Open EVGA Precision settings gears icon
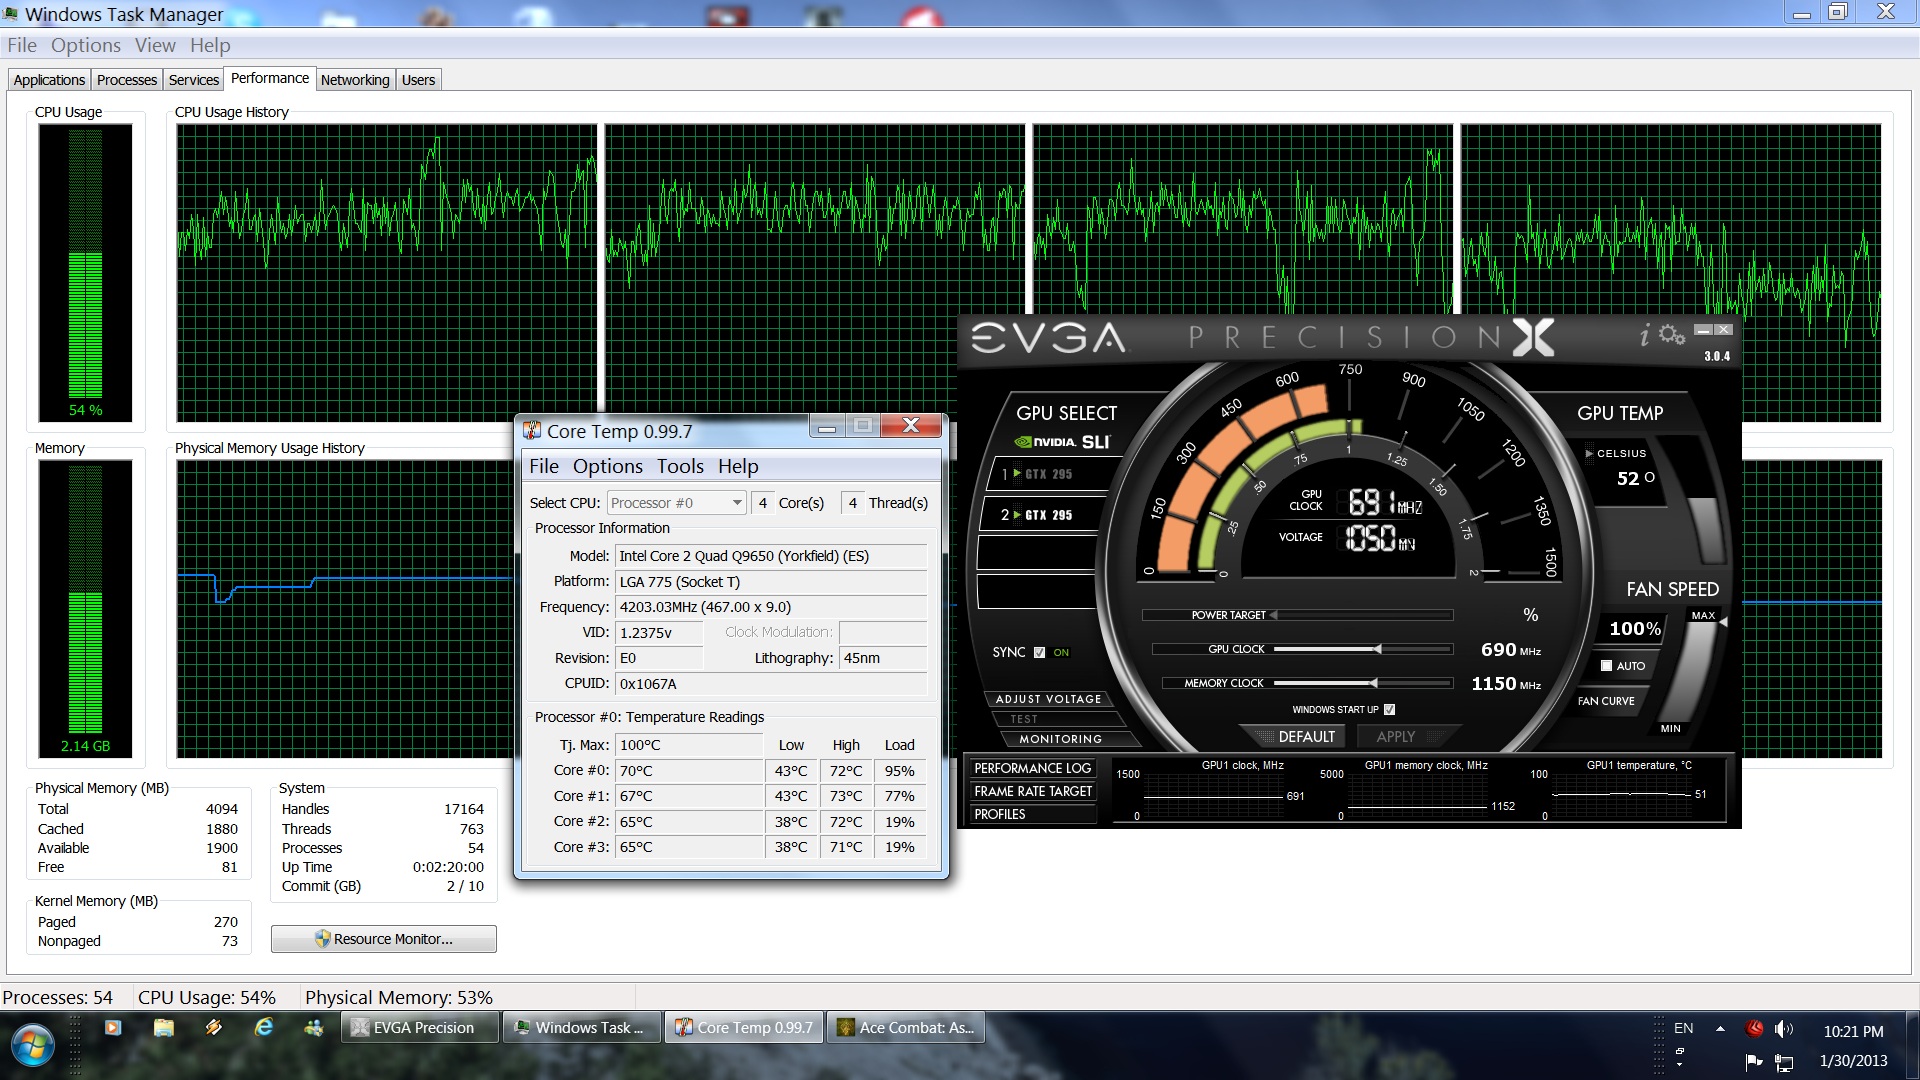The image size is (1920, 1080). click(x=1672, y=335)
